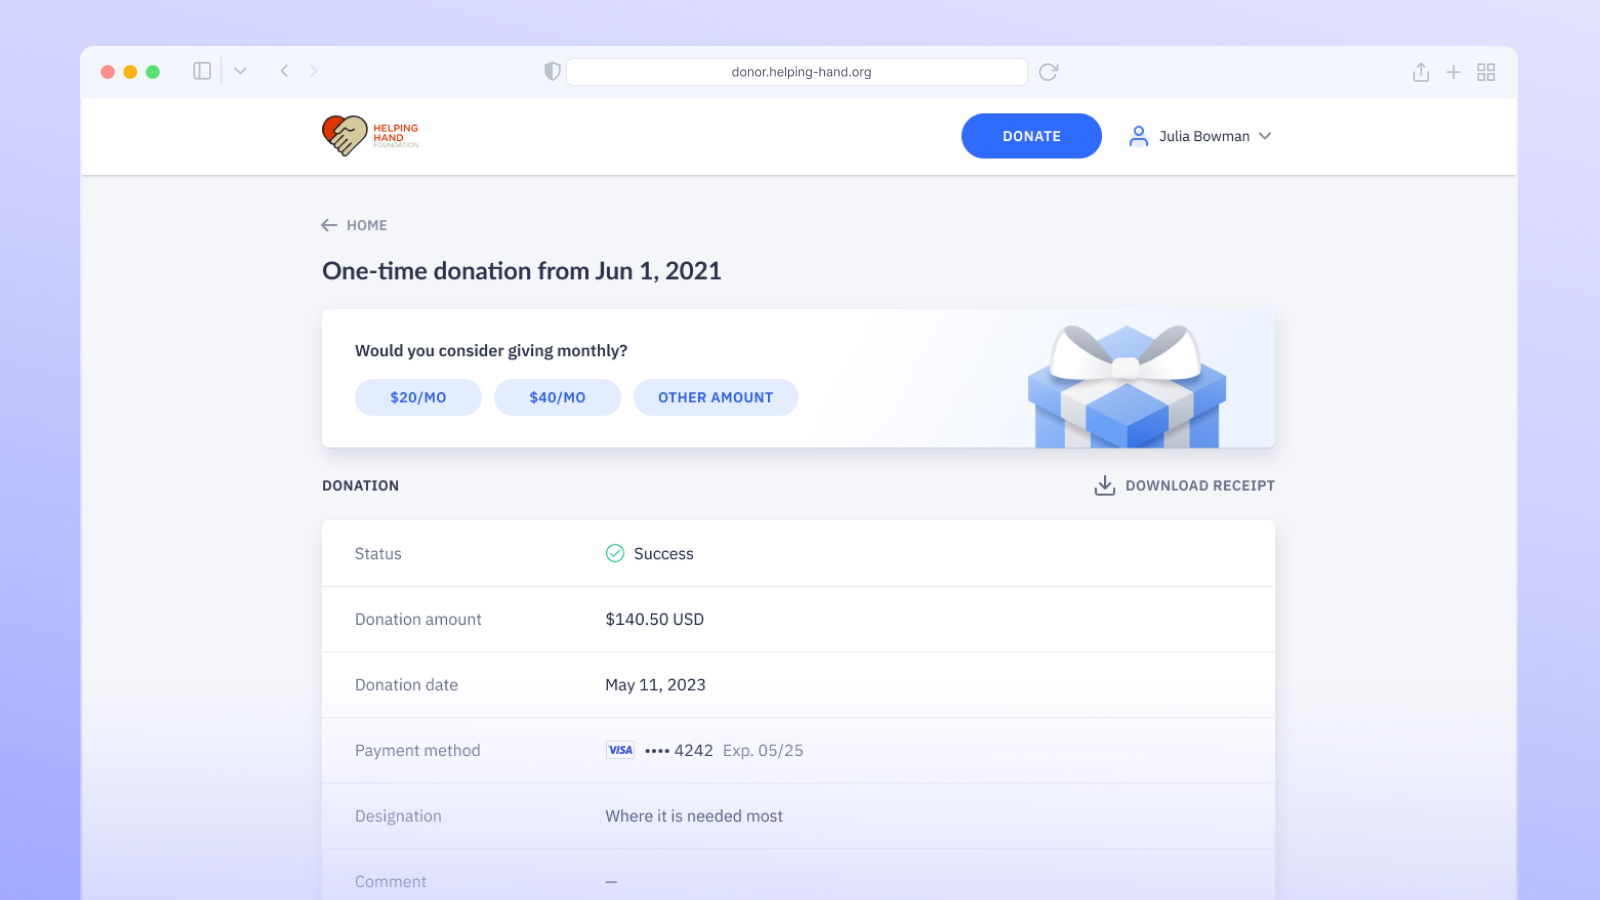The width and height of the screenshot is (1600, 900).
Task: Click the download receipt arrow icon
Action: coord(1104,486)
